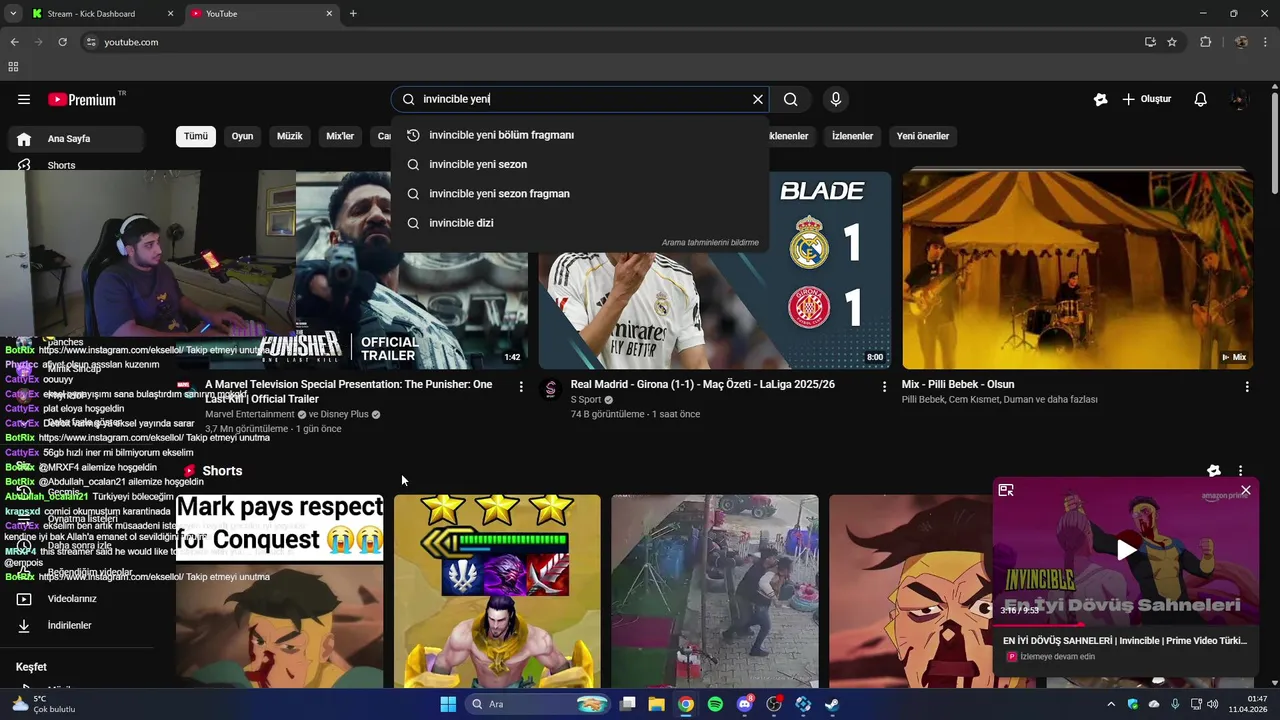Open Discord from the taskbar

click(744, 704)
